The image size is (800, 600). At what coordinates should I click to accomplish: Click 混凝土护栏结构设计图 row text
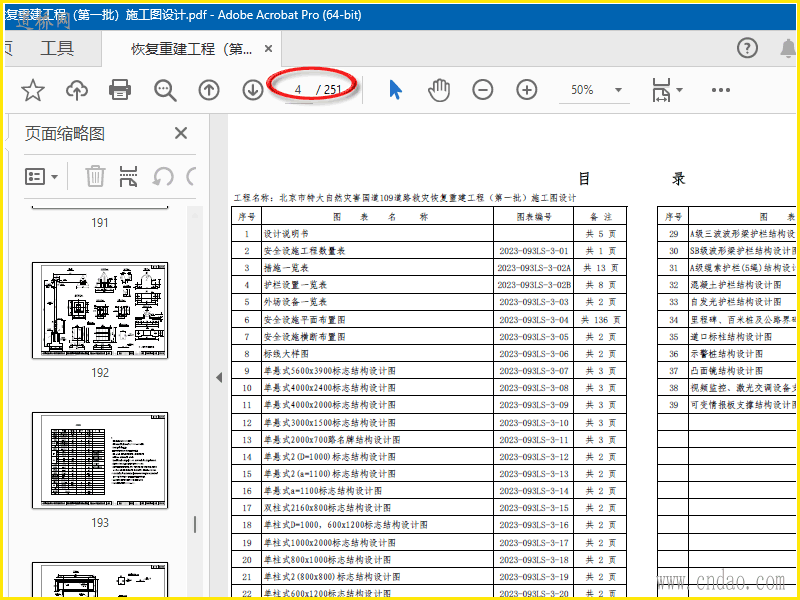pos(736,285)
